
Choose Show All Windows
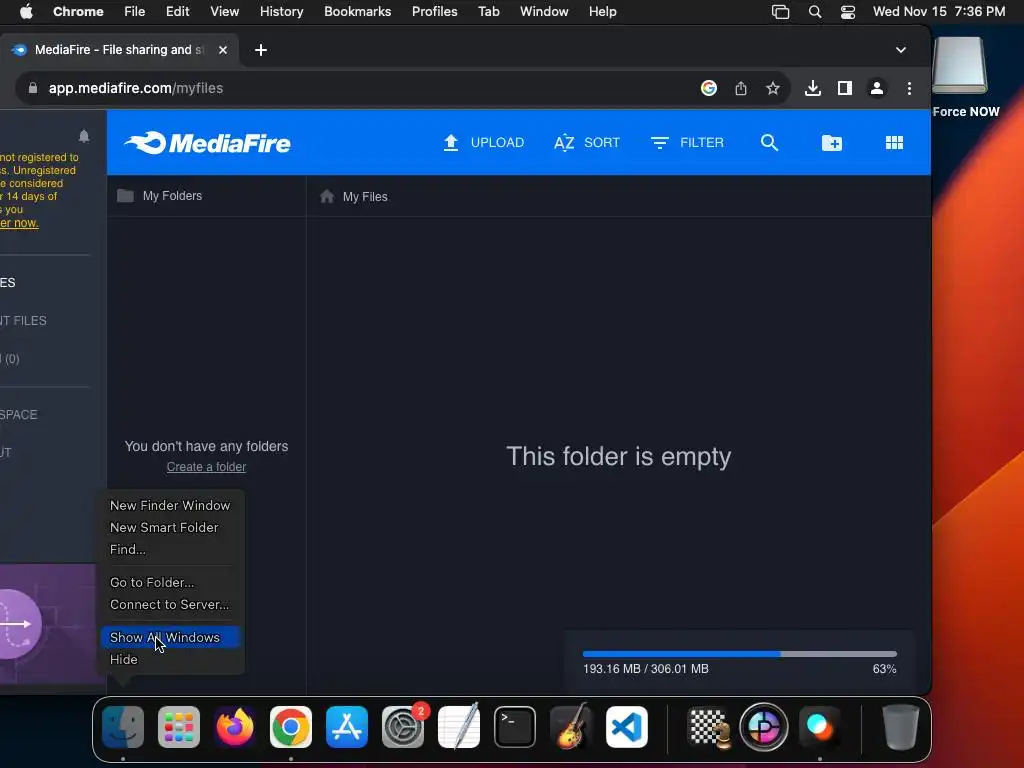pyautogui.click(x=170, y=637)
